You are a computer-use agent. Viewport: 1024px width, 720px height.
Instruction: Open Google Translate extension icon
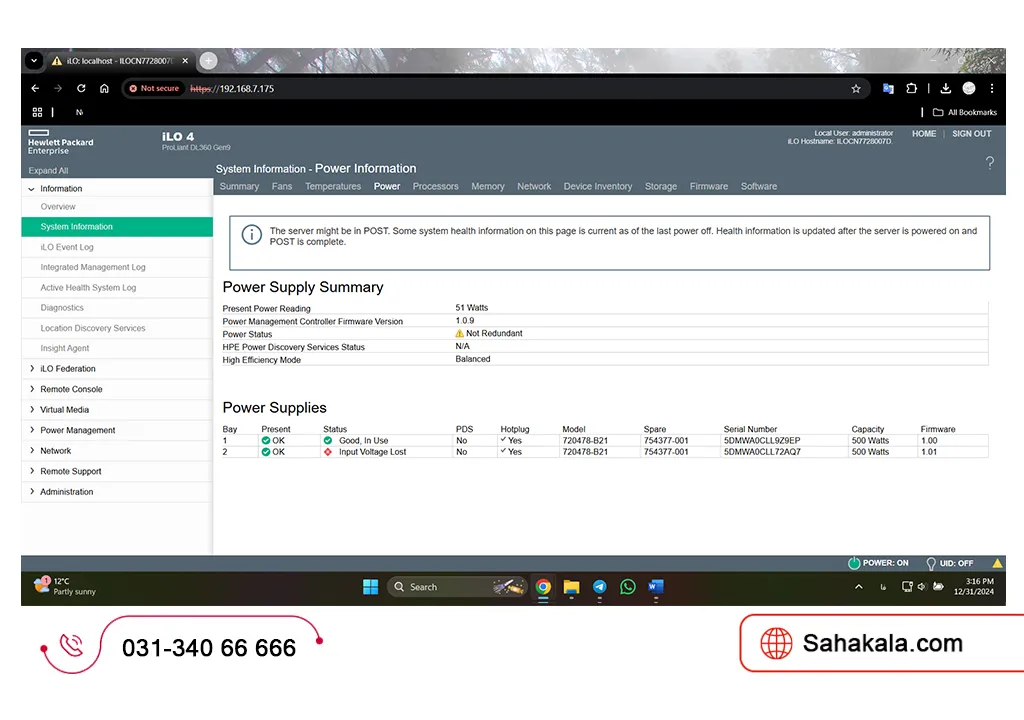tap(888, 88)
